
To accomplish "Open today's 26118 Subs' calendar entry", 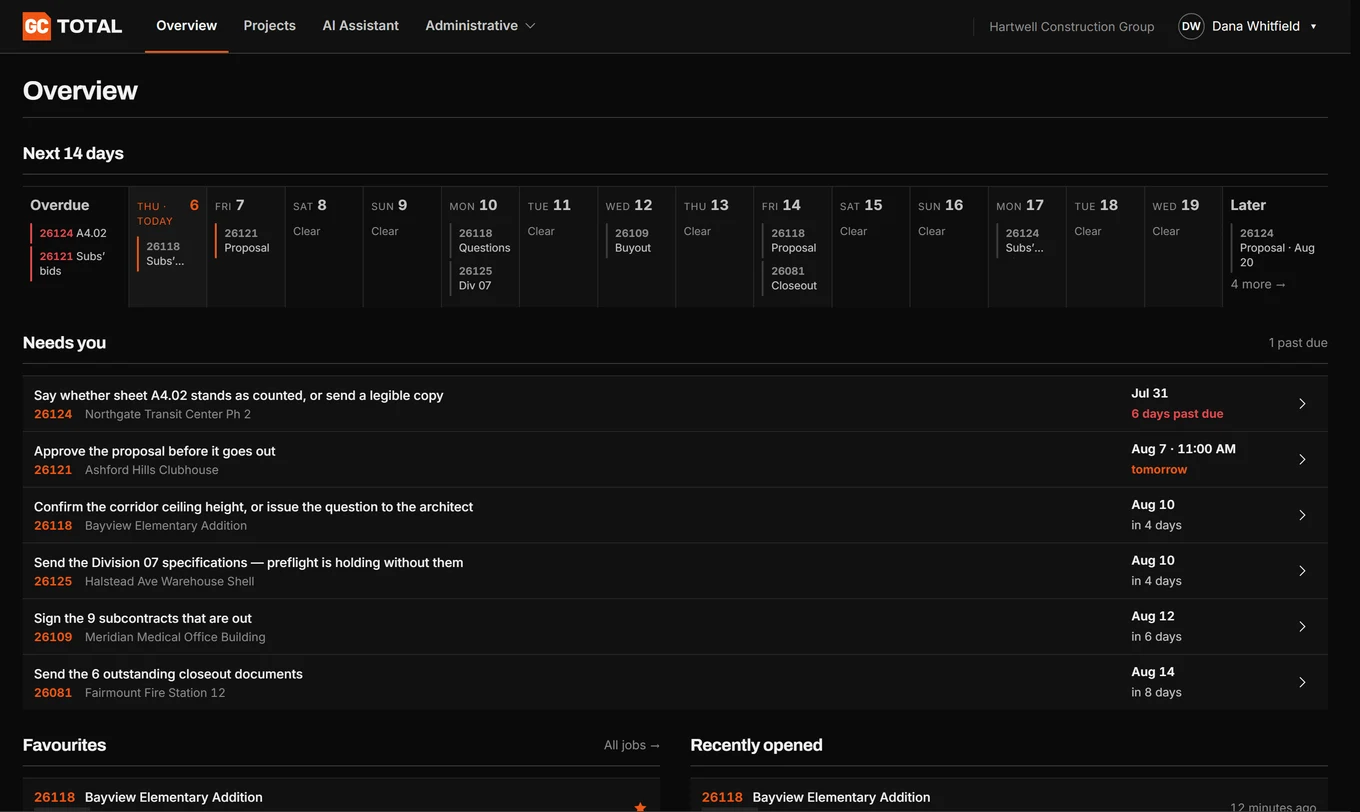I will pos(166,253).
